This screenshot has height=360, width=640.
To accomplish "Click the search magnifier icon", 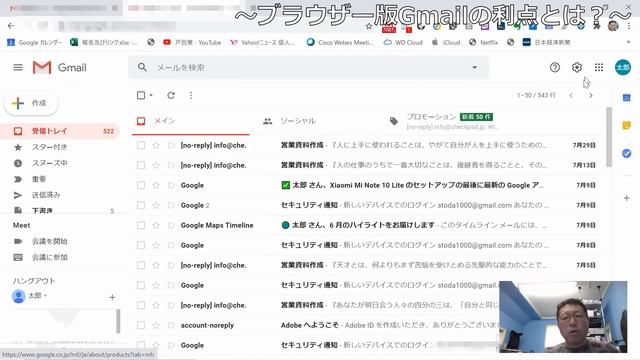I will click(x=142, y=67).
